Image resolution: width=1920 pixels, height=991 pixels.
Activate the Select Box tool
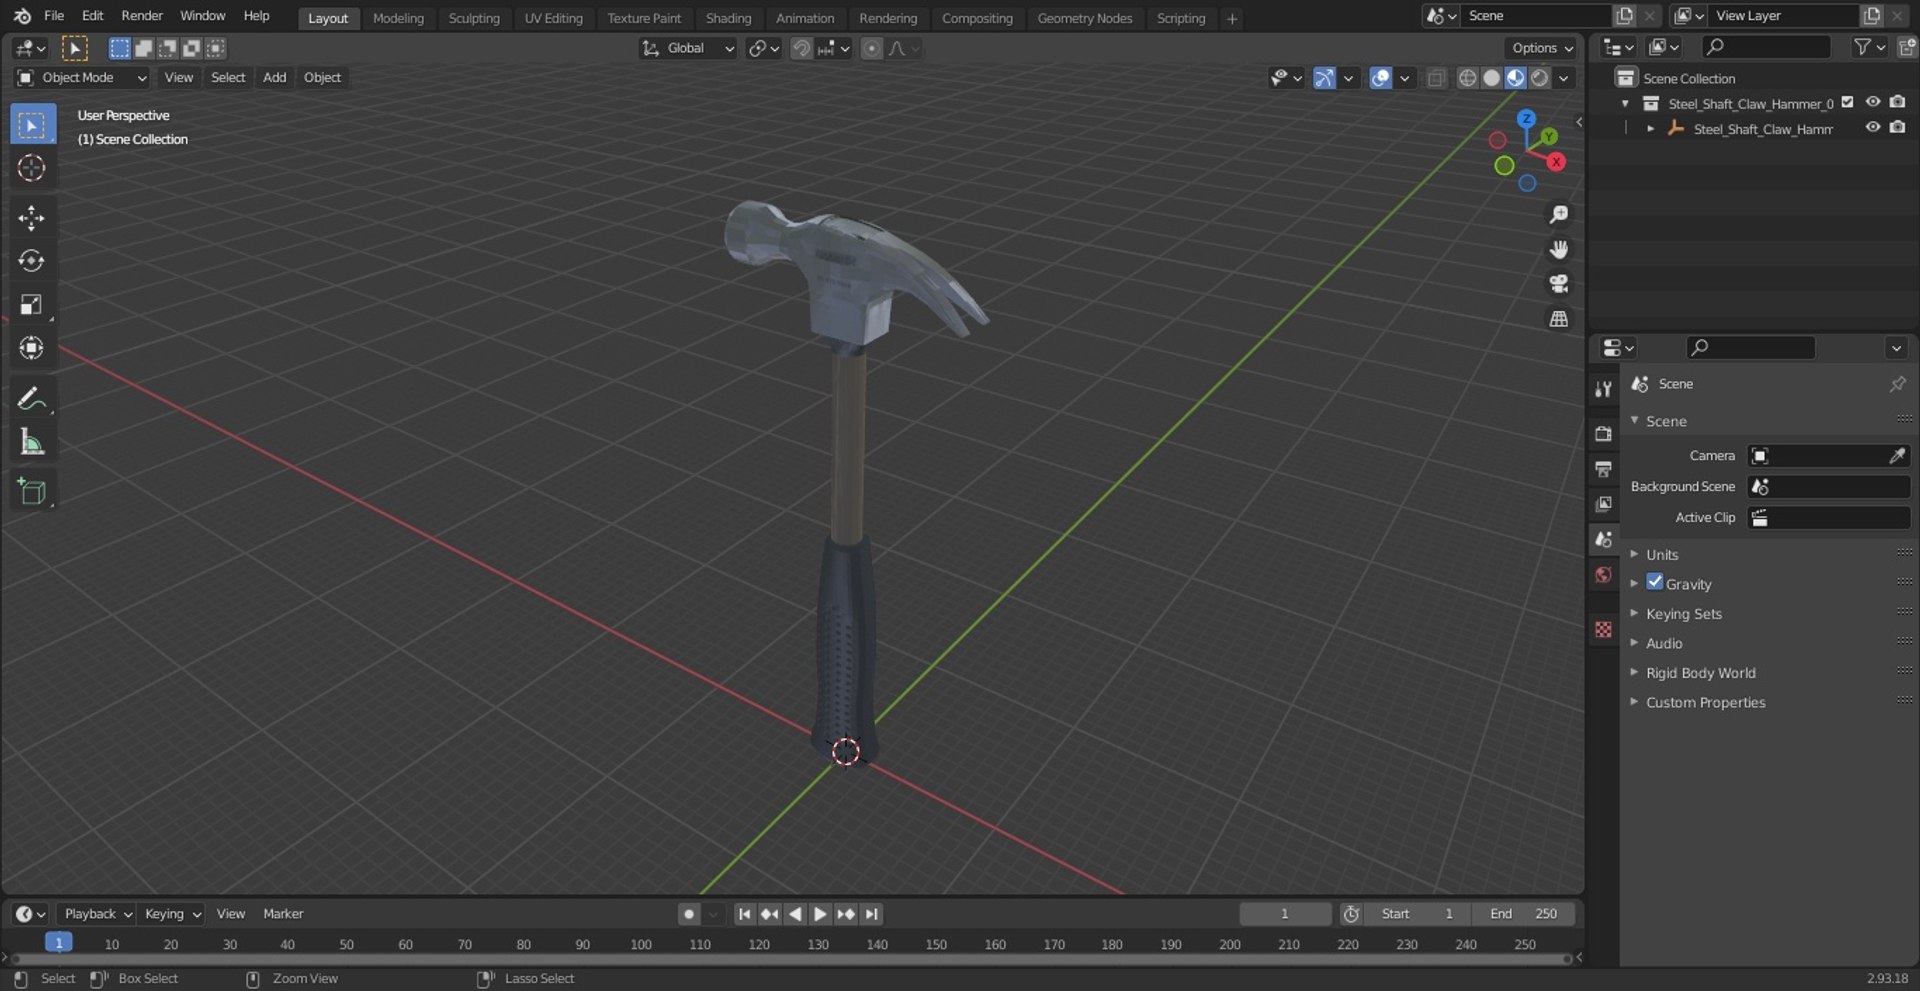point(32,125)
